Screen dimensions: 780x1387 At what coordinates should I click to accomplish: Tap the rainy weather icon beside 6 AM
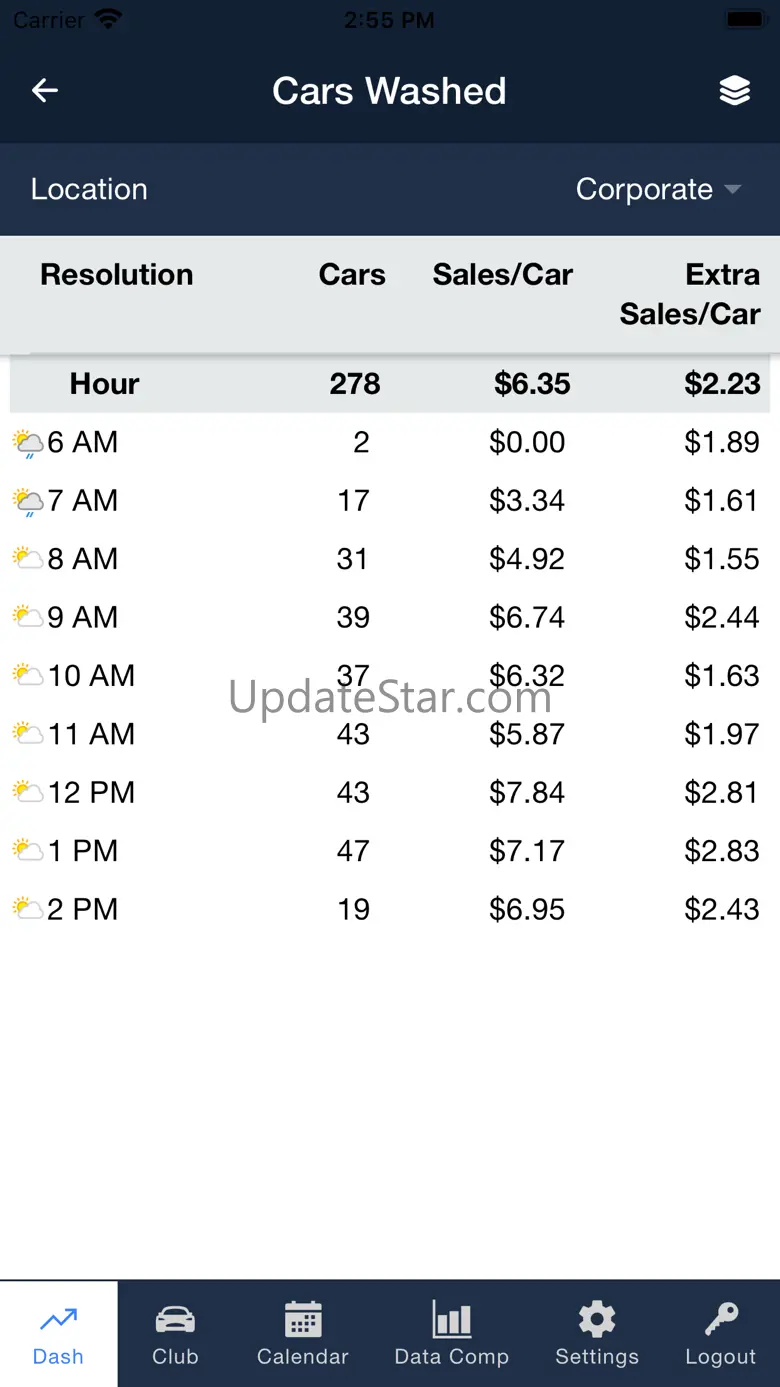click(x=28, y=443)
